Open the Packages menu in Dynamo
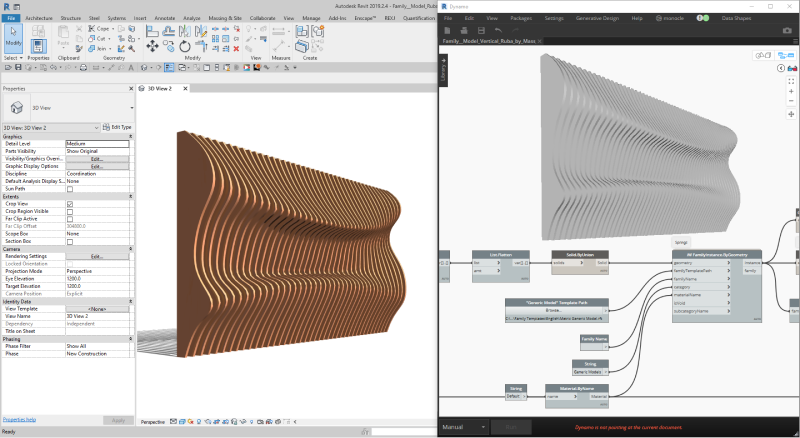This screenshot has width=800, height=438. 521,18
